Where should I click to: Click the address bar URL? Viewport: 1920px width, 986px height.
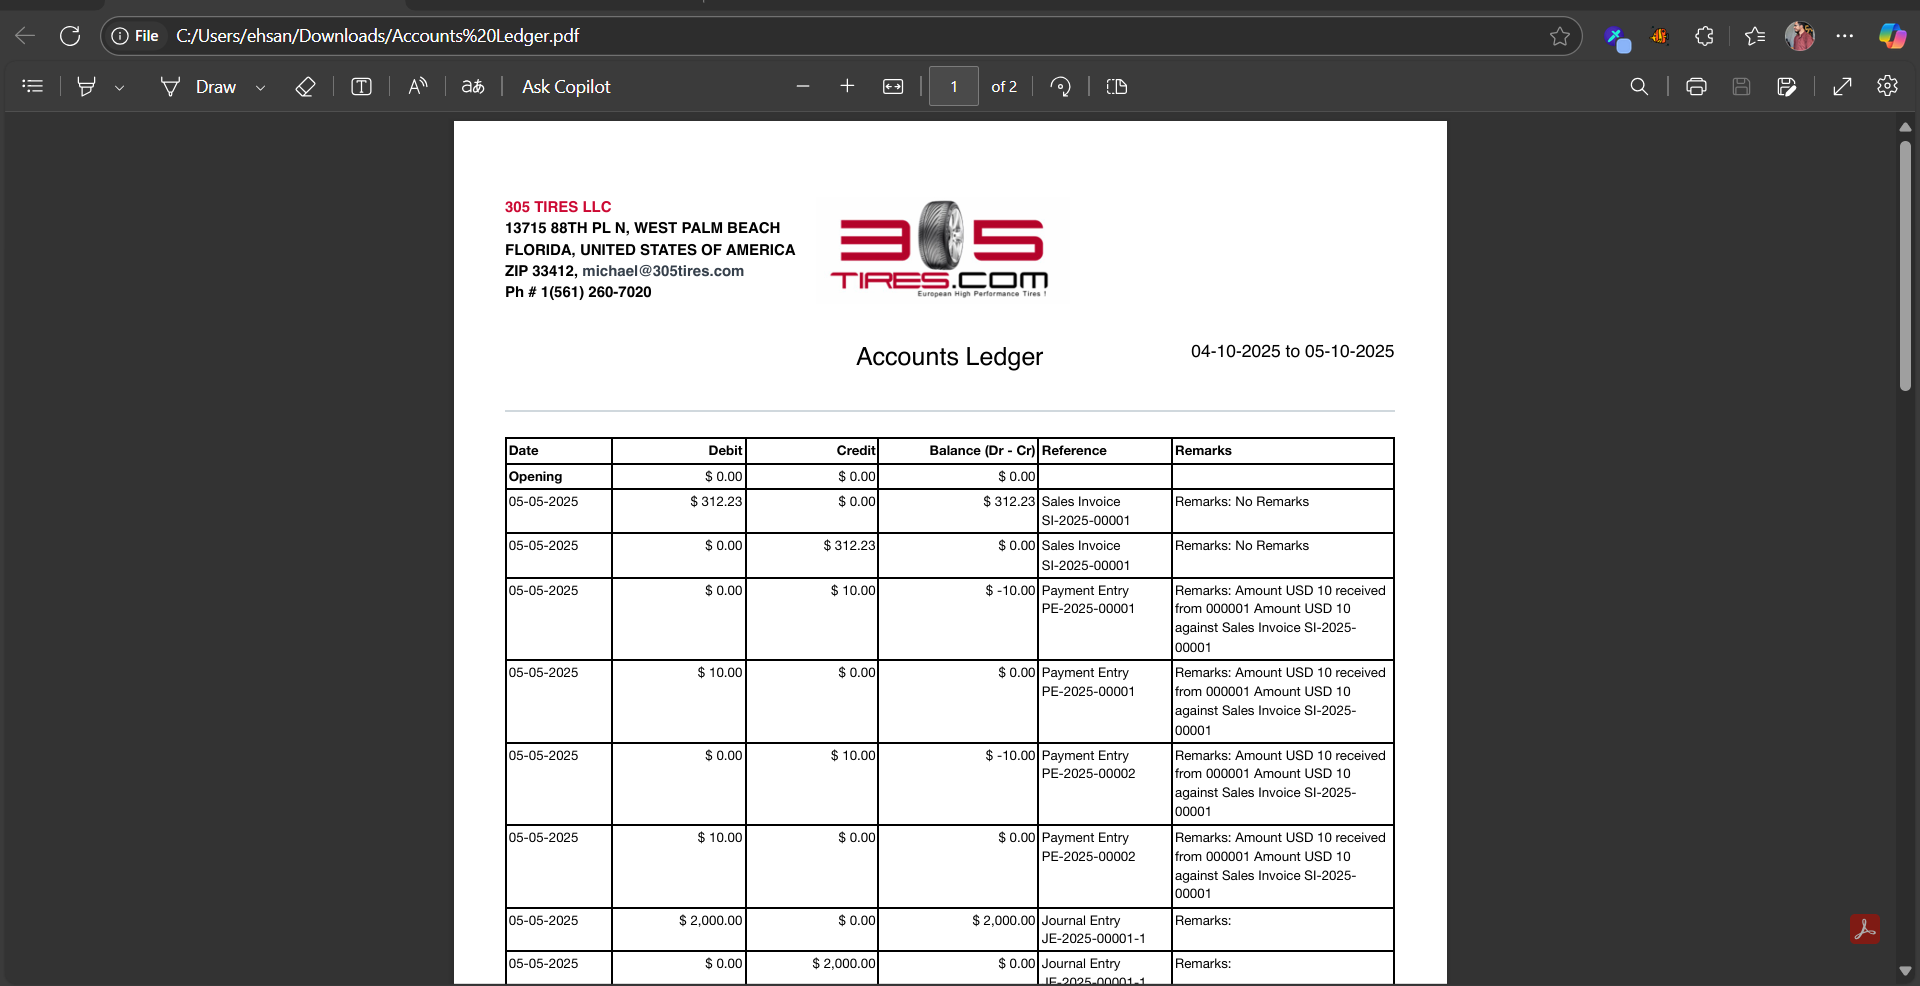[x=378, y=36]
